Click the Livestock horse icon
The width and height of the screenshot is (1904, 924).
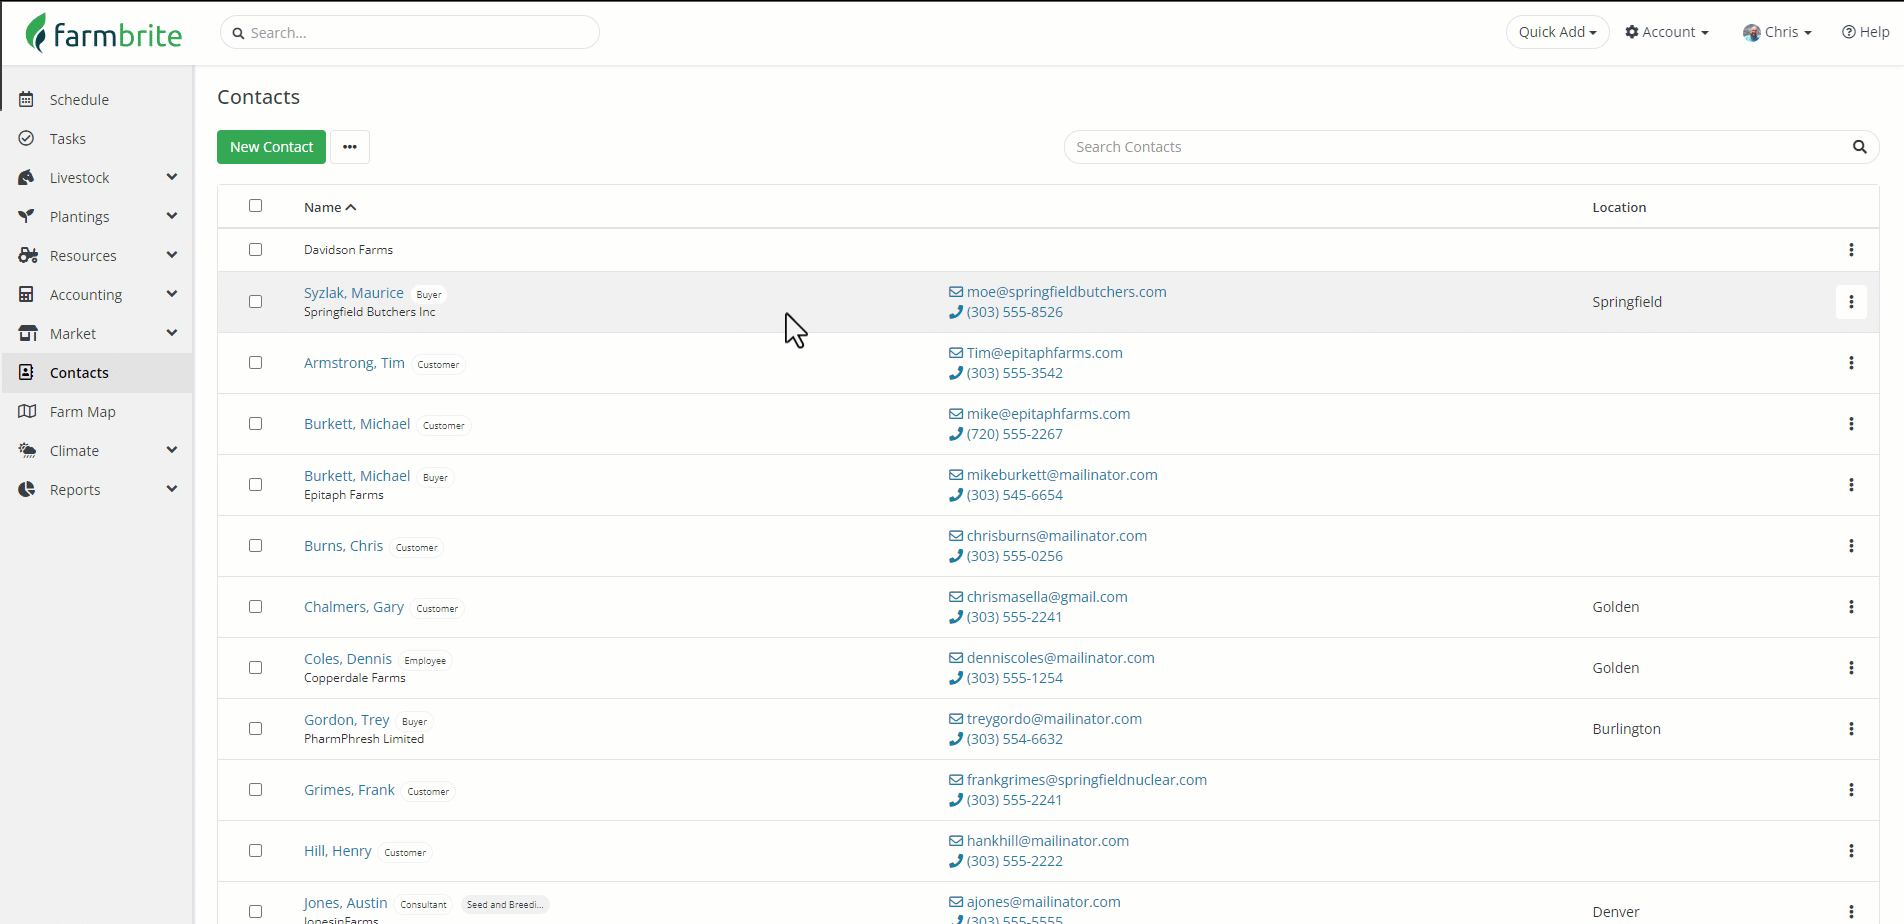pos(27,178)
